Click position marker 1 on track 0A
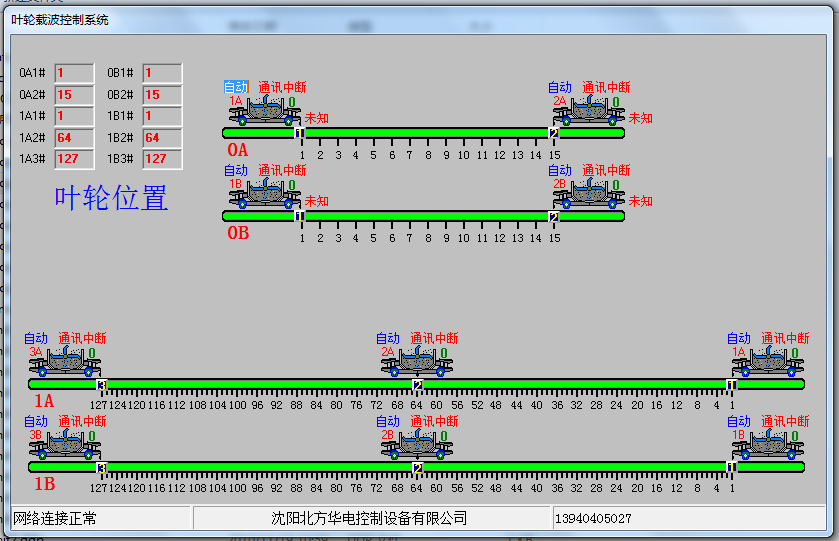 pyautogui.click(x=300, y=133)
